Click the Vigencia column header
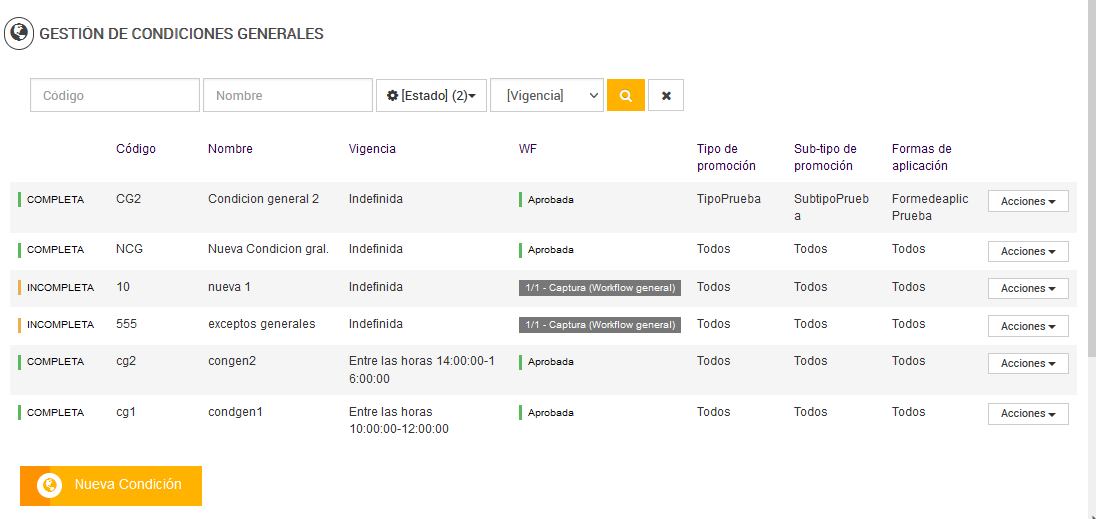The image size is (1096, 519). [x=372, y=149]
